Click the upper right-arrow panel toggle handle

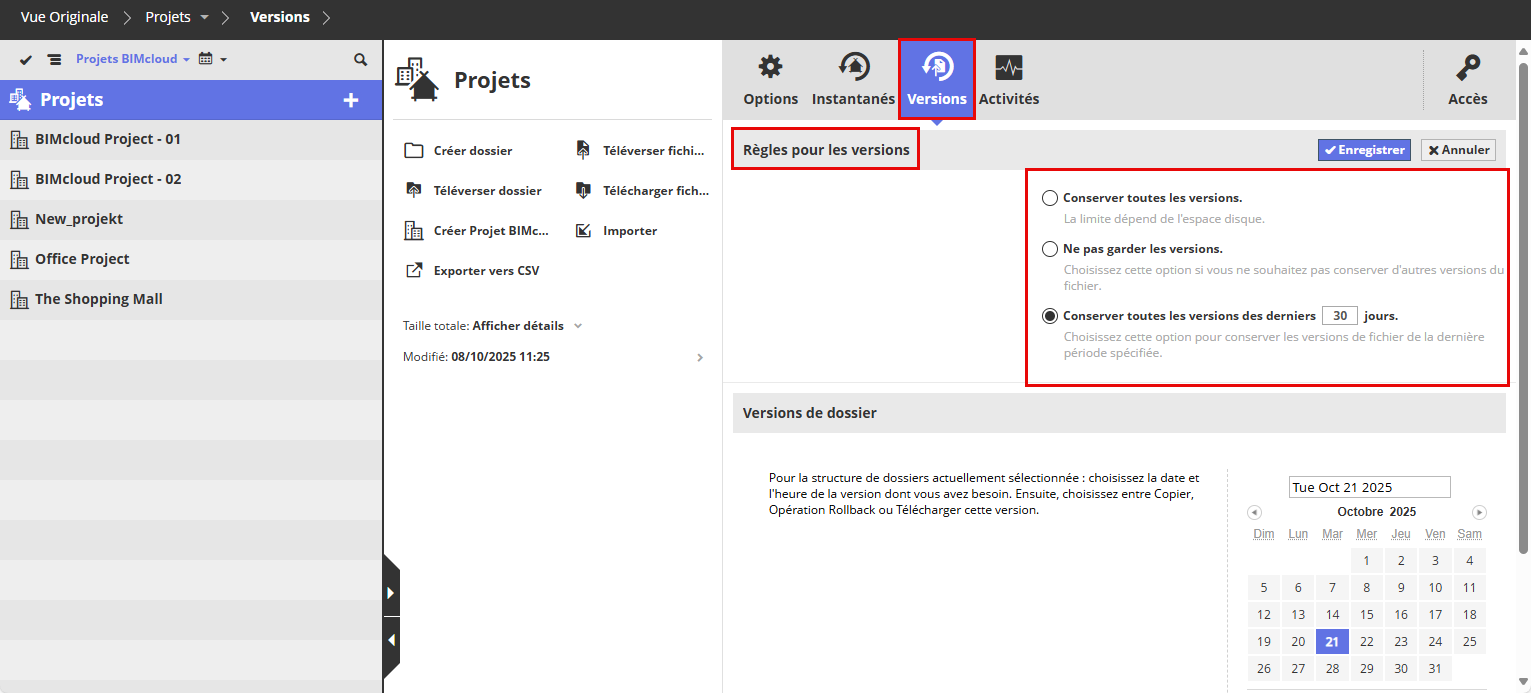coord(391,593)
